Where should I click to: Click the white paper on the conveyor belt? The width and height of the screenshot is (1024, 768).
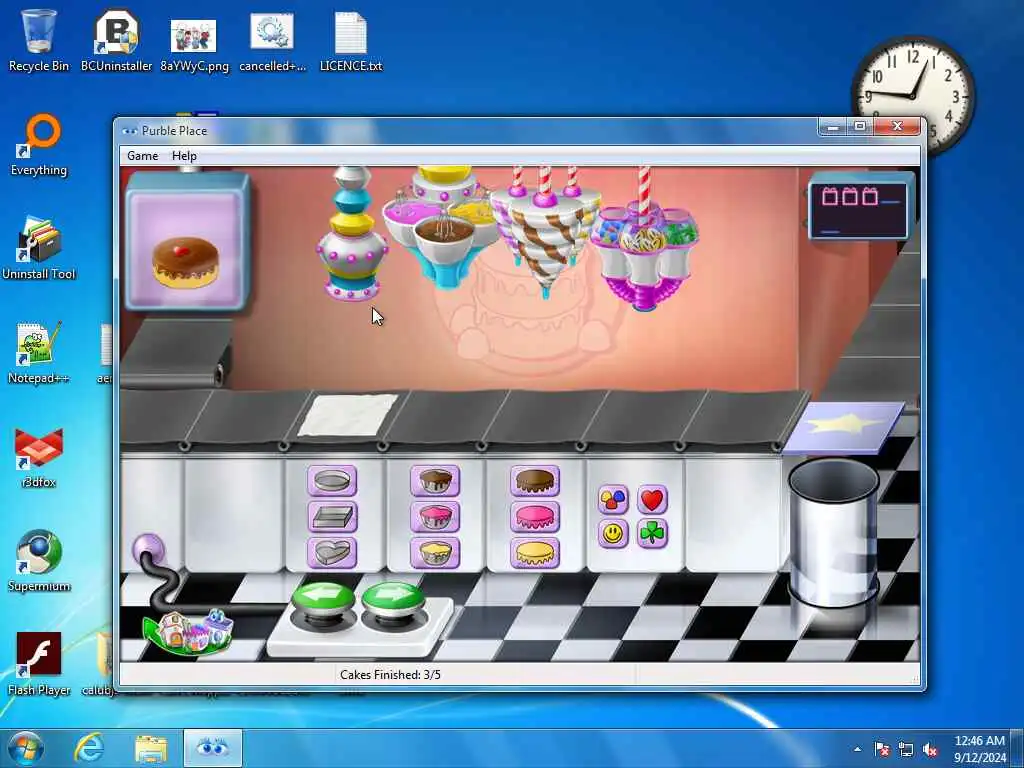[x=347, y=415]
